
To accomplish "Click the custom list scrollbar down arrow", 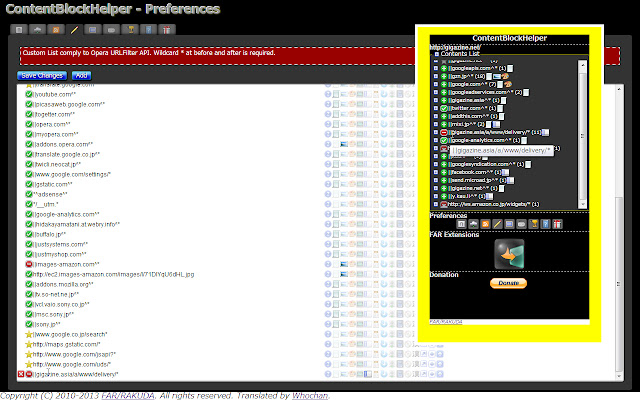I will [x=619, y=376].
